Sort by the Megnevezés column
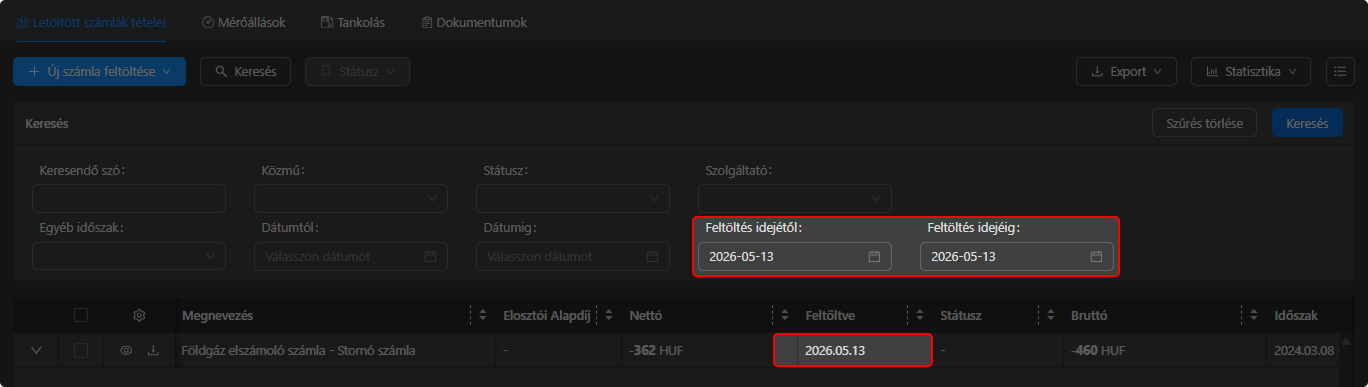 pos(483,315)
